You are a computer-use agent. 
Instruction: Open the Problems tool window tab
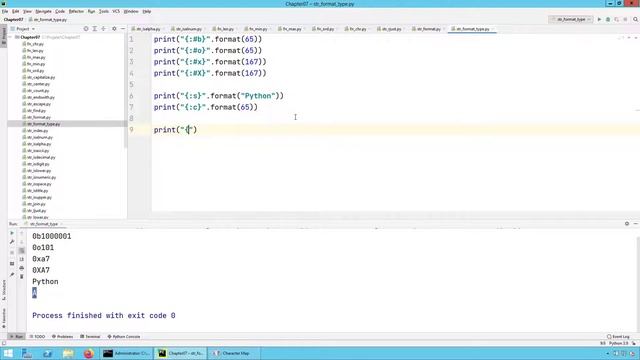(62, 337)
